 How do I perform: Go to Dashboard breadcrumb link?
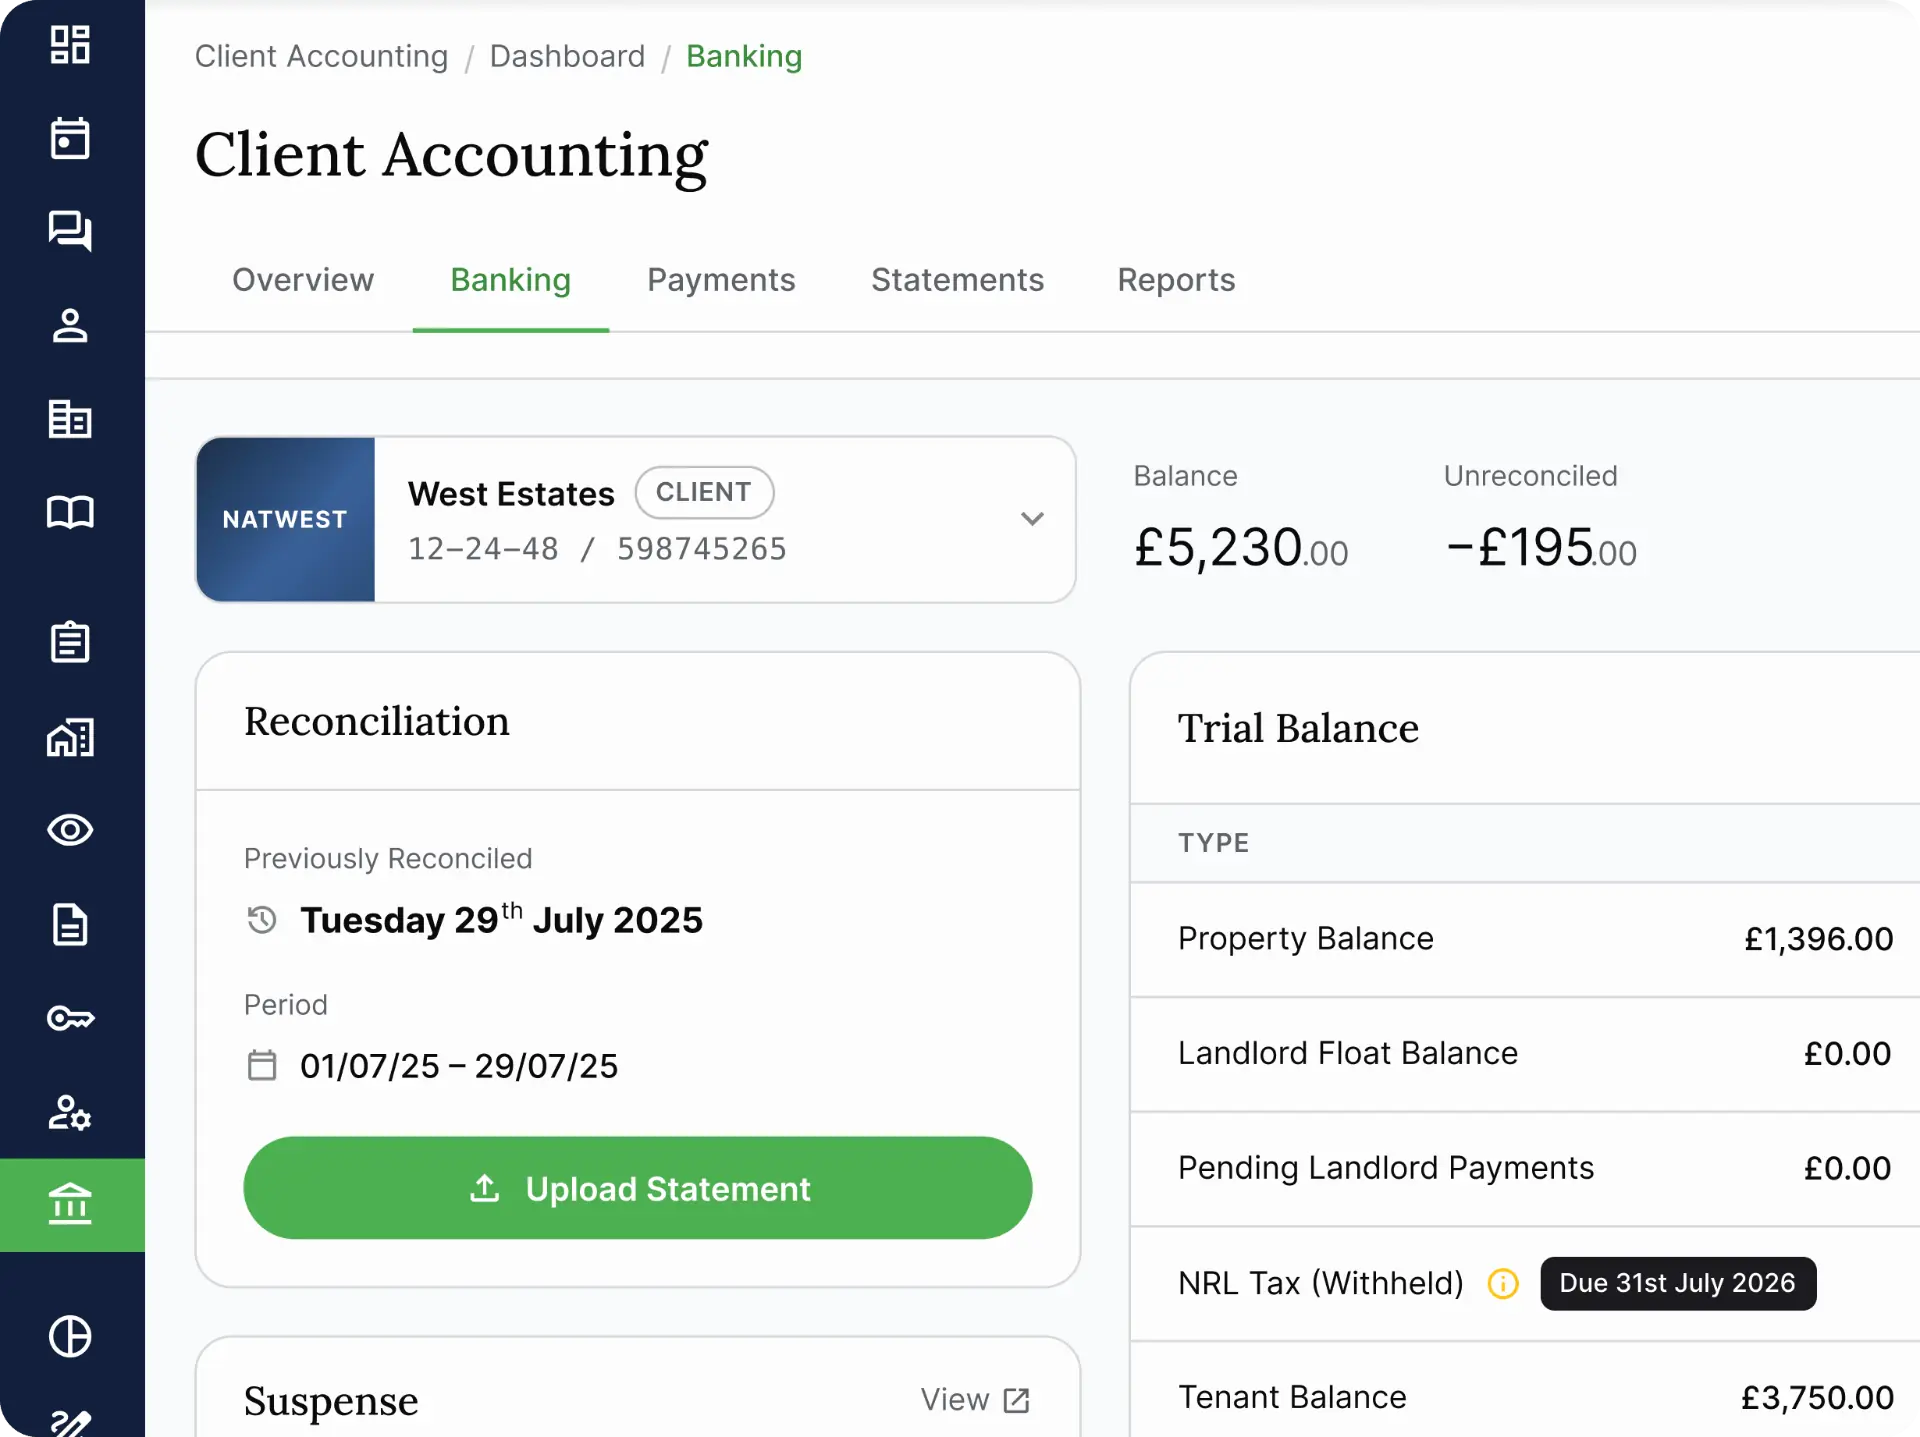point(567,56)
